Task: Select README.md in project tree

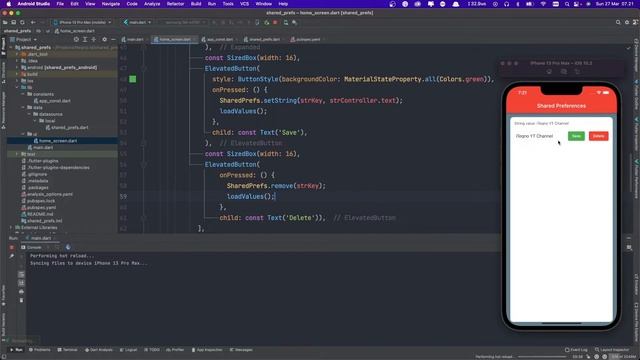Action: click(x=40, y=214)
